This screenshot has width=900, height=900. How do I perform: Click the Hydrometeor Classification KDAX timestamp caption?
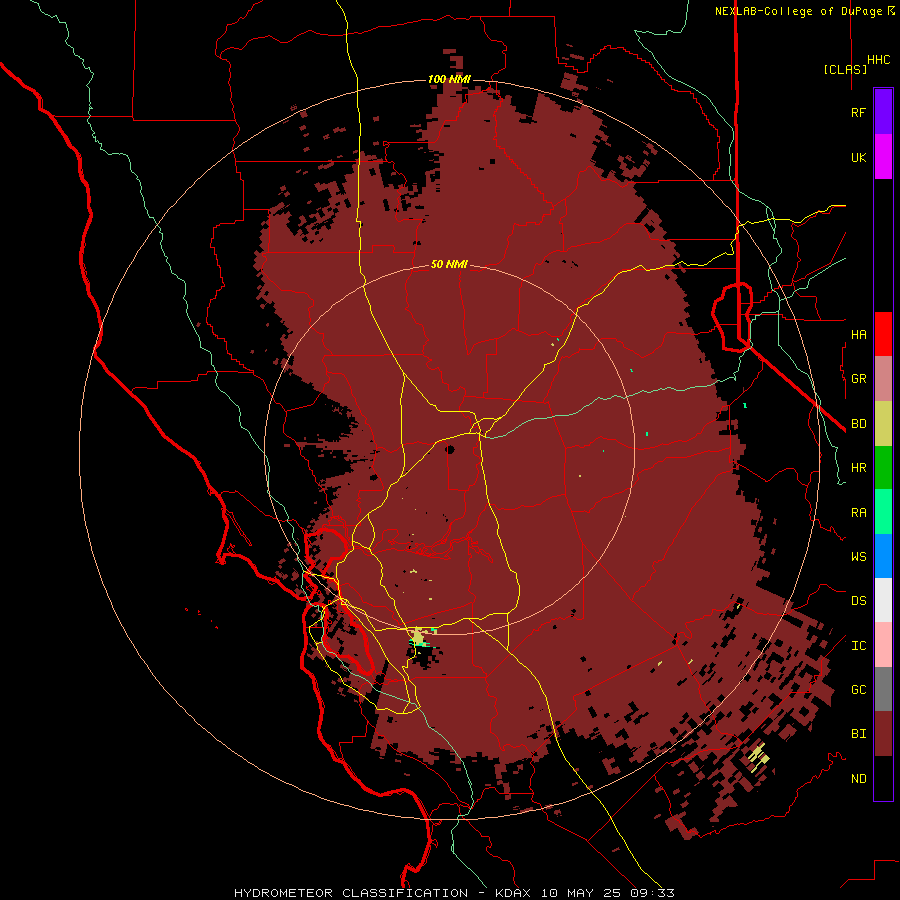(x=454, y=893)
